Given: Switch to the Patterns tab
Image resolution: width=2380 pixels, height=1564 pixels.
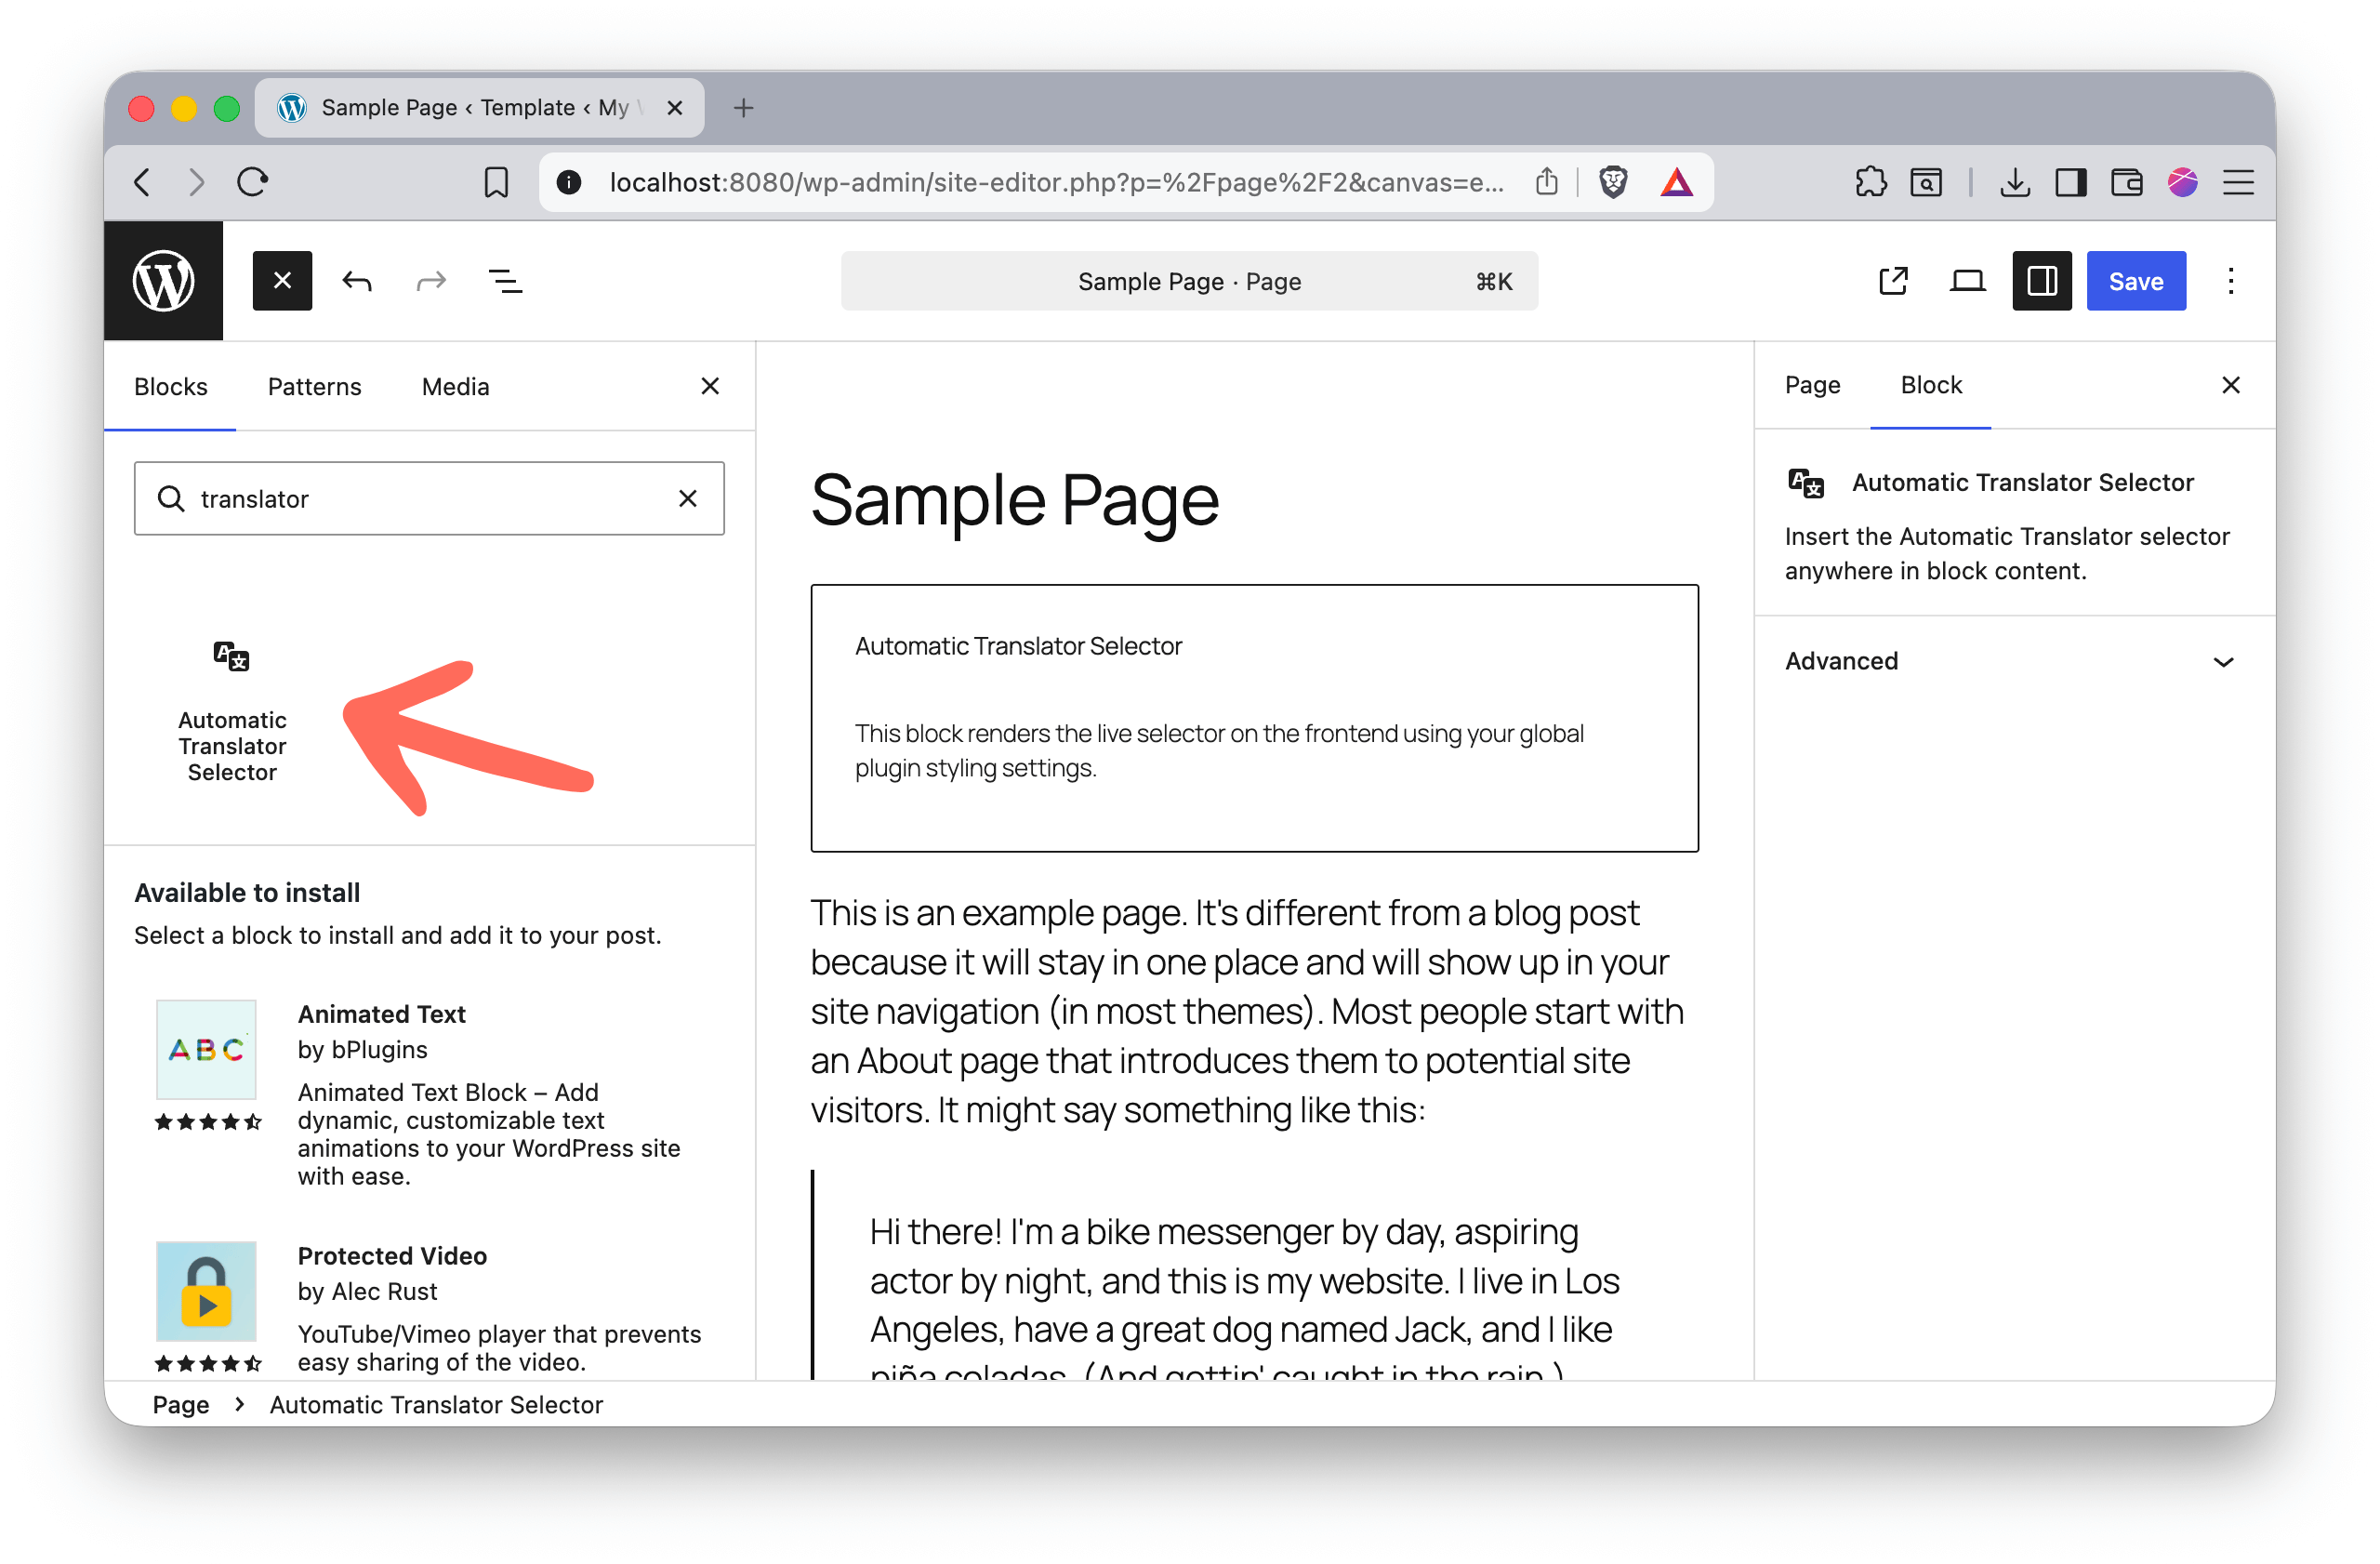Looking at the screenshot, I should [314, 387].
